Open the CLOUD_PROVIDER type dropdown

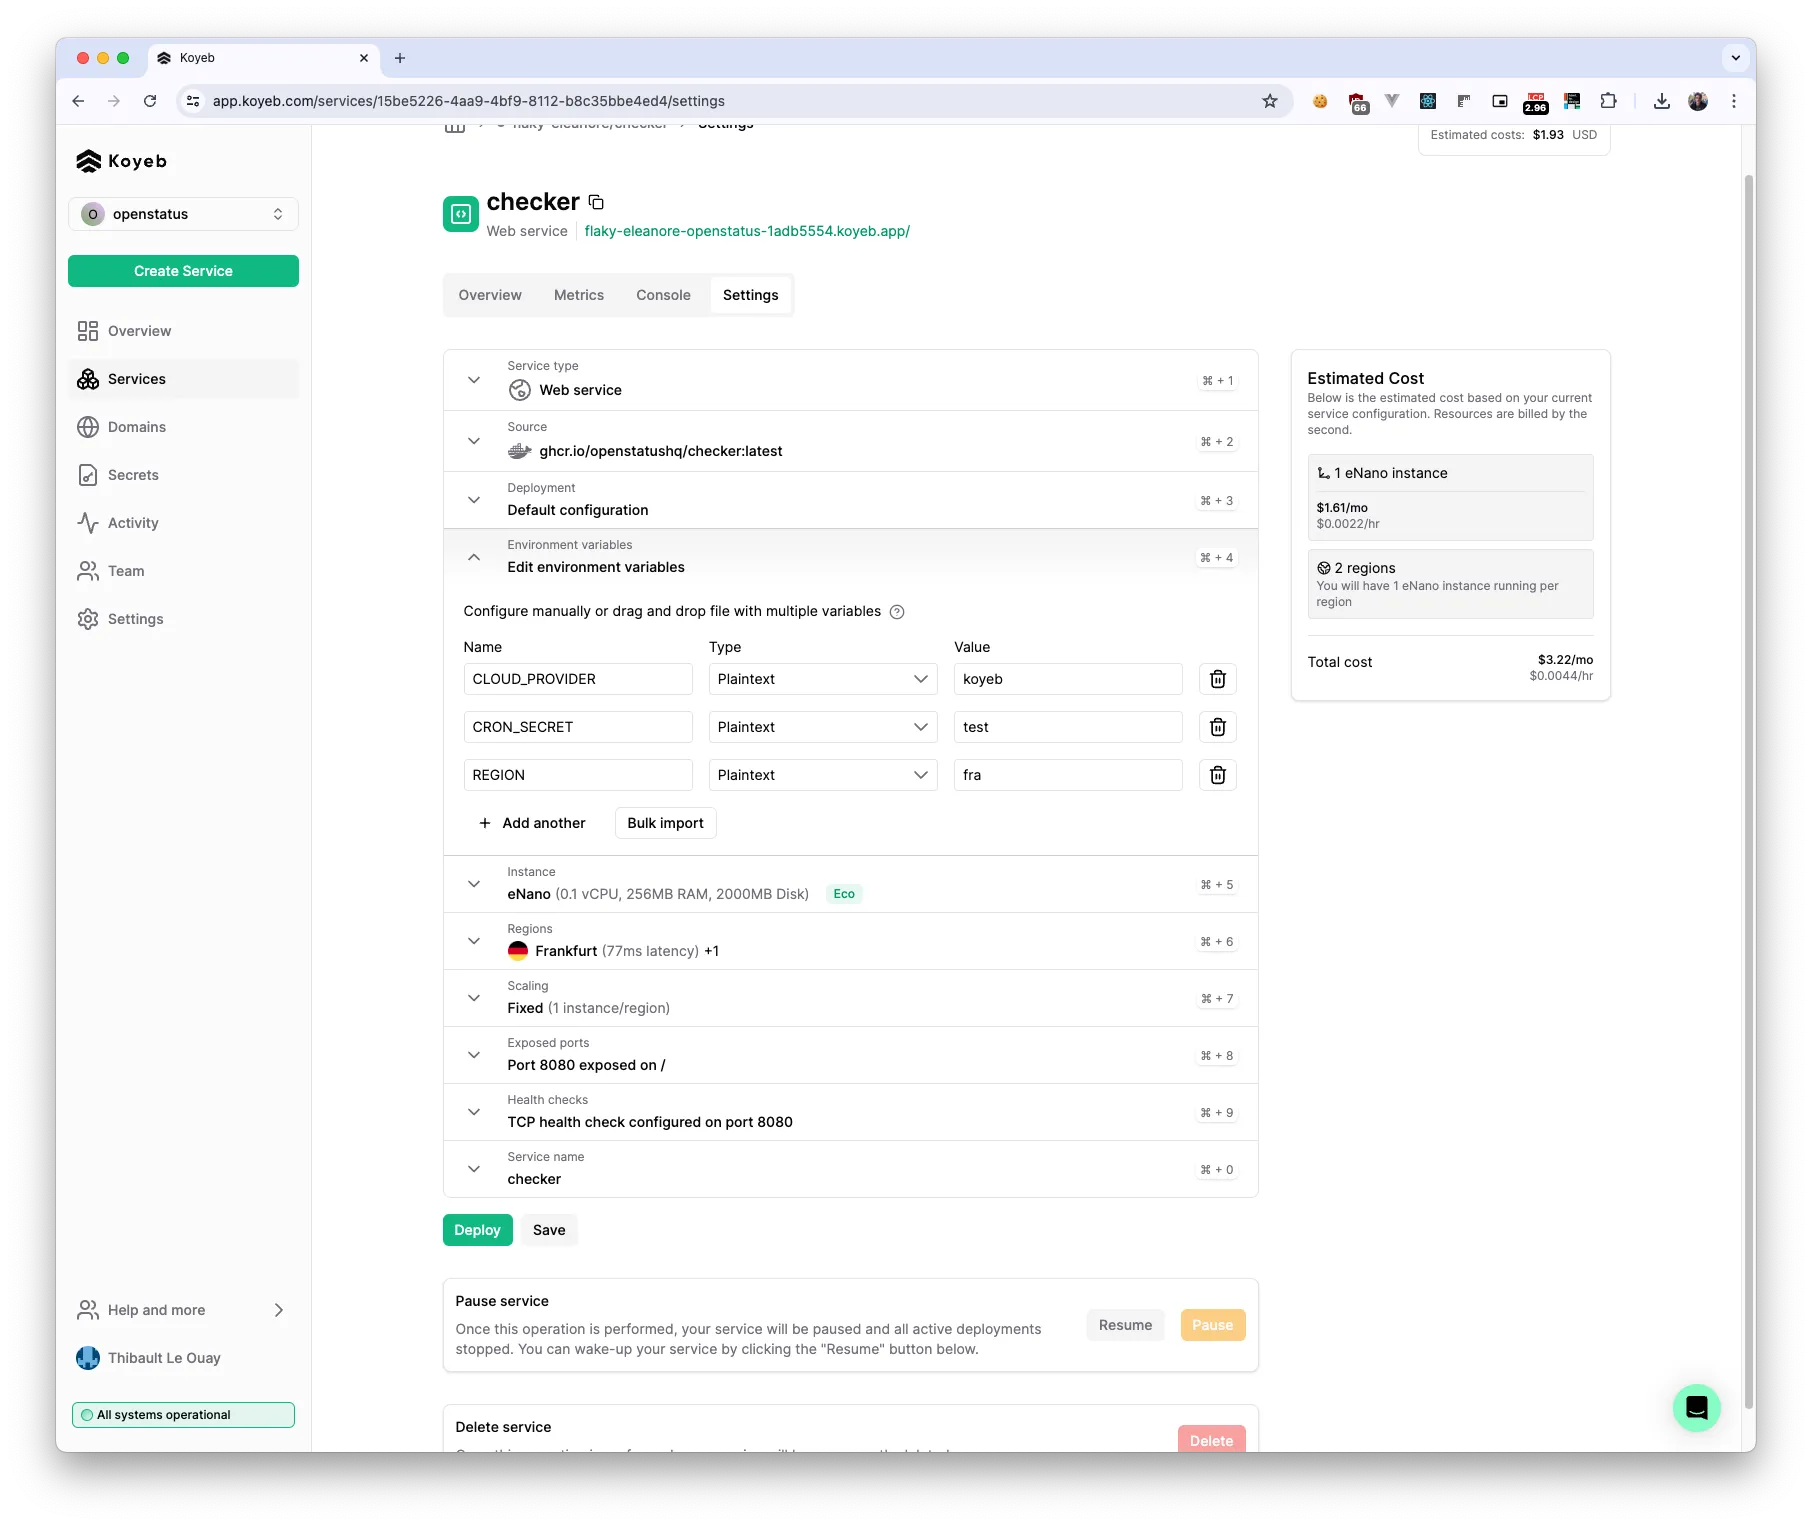[x=822, y=679]
